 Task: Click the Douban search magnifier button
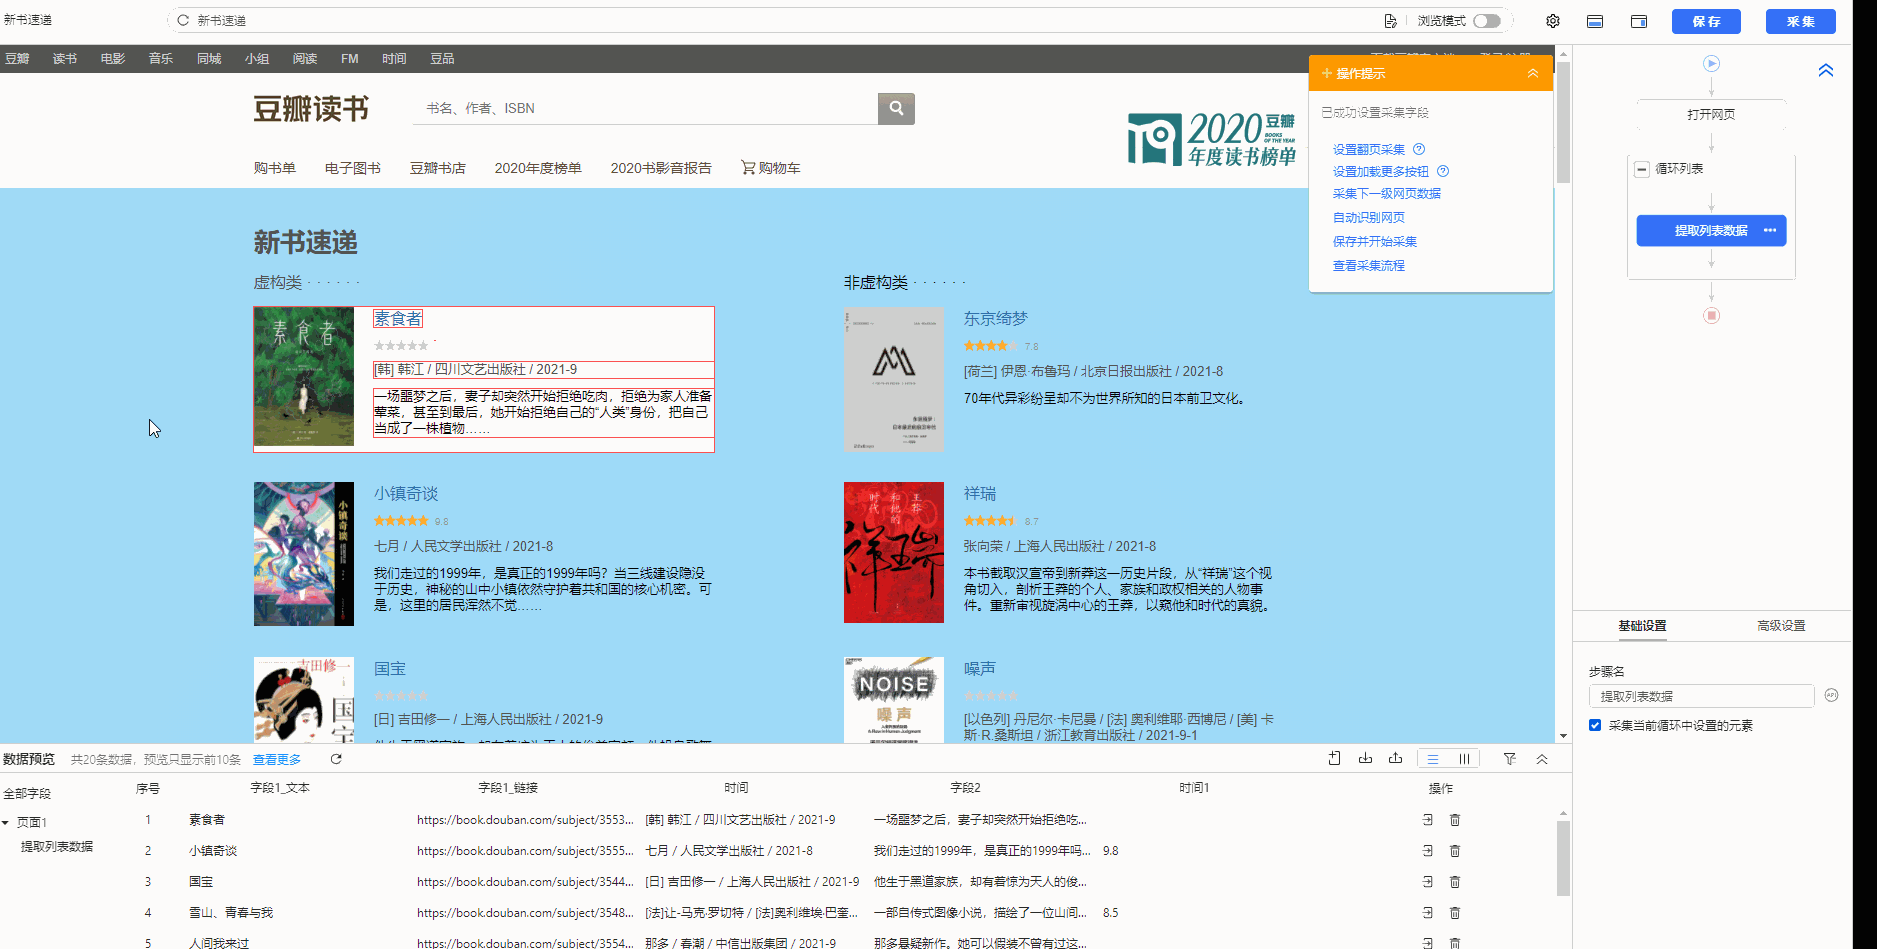click(x=896, y=108)
